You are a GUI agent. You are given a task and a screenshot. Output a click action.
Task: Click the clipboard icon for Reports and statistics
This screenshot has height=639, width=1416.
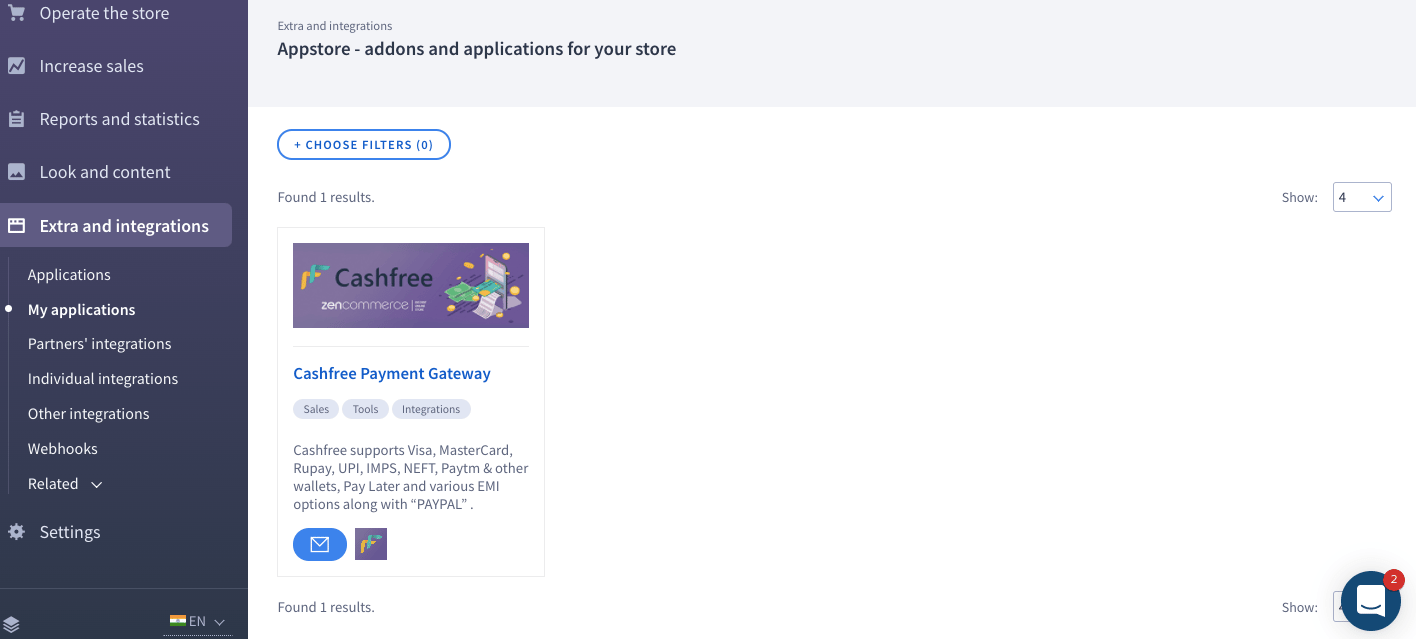coord(16,119)
